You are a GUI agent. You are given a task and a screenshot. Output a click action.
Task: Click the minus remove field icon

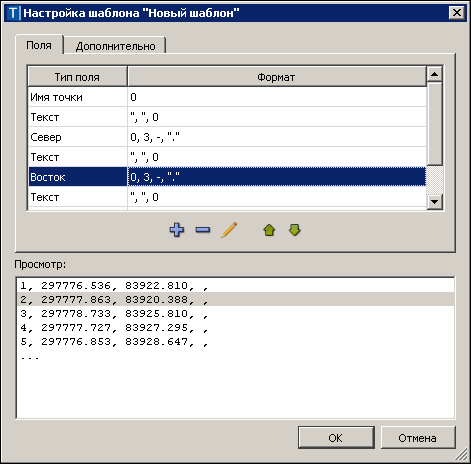point(203,230)
